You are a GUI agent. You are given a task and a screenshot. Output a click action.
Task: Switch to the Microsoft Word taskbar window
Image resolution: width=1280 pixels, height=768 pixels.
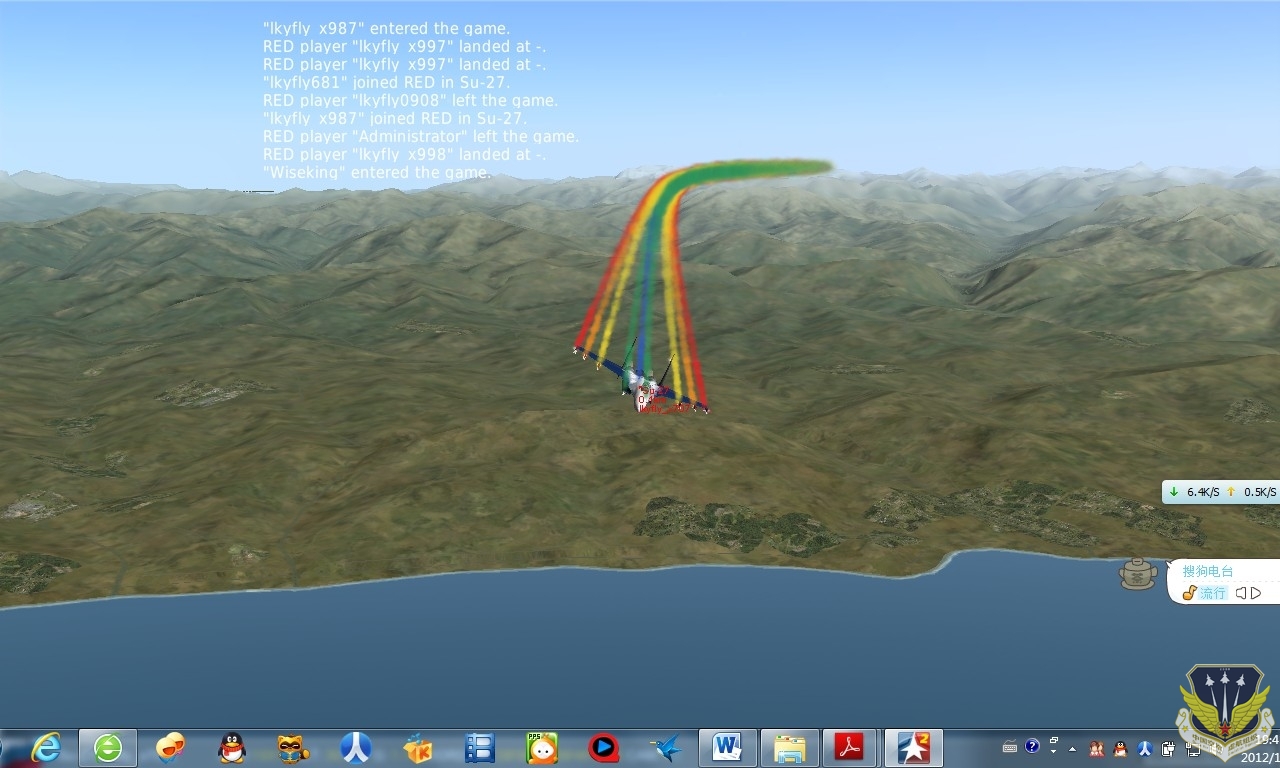coord(727,747)
